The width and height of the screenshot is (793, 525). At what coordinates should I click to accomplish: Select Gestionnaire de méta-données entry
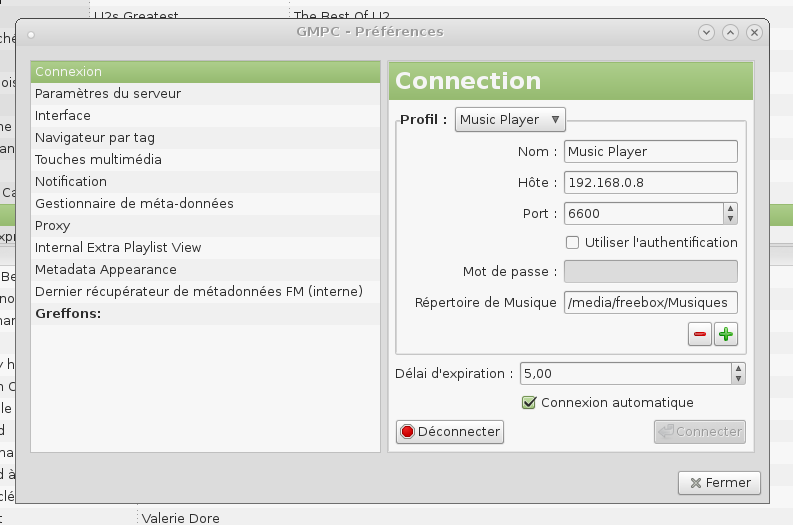134,204
